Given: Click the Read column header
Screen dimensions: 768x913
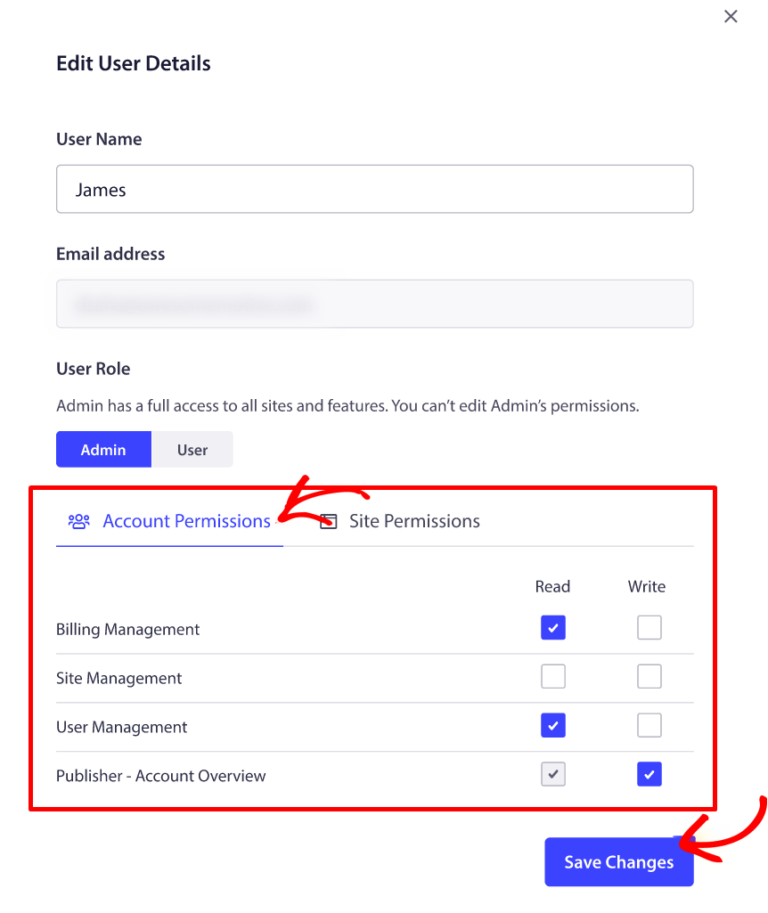Looking at the screenshot, I should pyautogui.click(x=552, y=586).
